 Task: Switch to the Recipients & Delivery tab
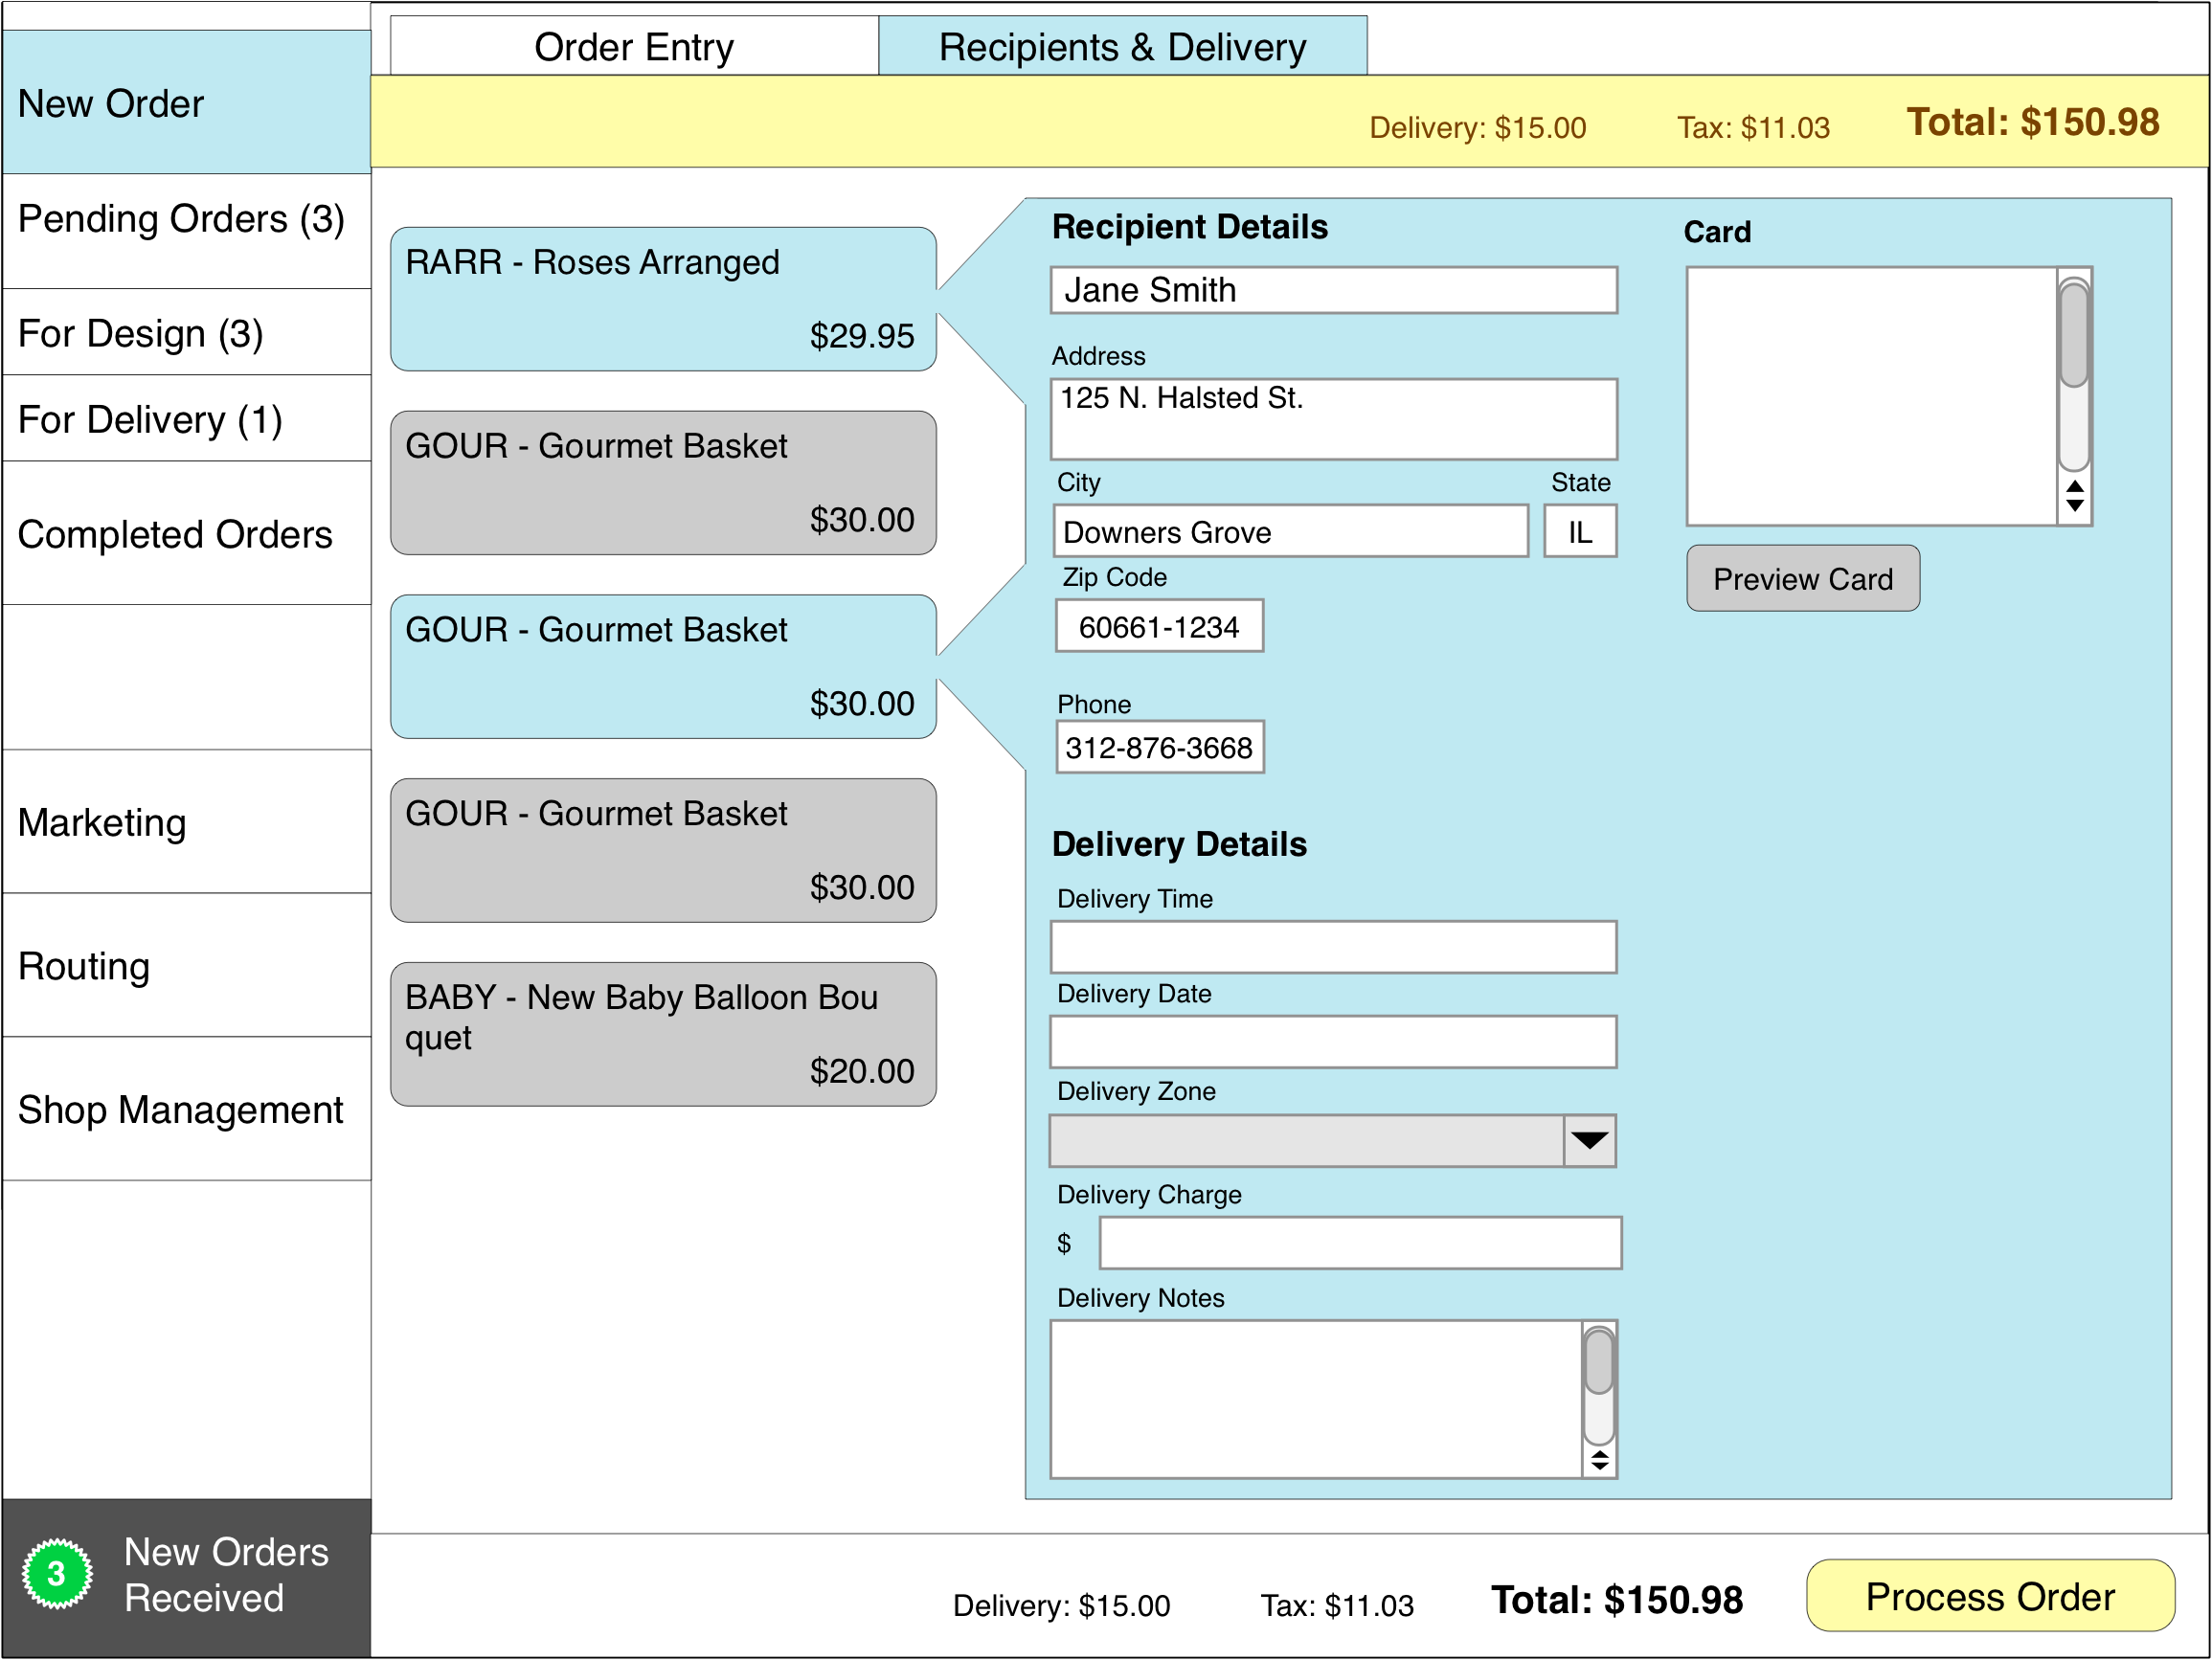click(x=1120, y=45)
